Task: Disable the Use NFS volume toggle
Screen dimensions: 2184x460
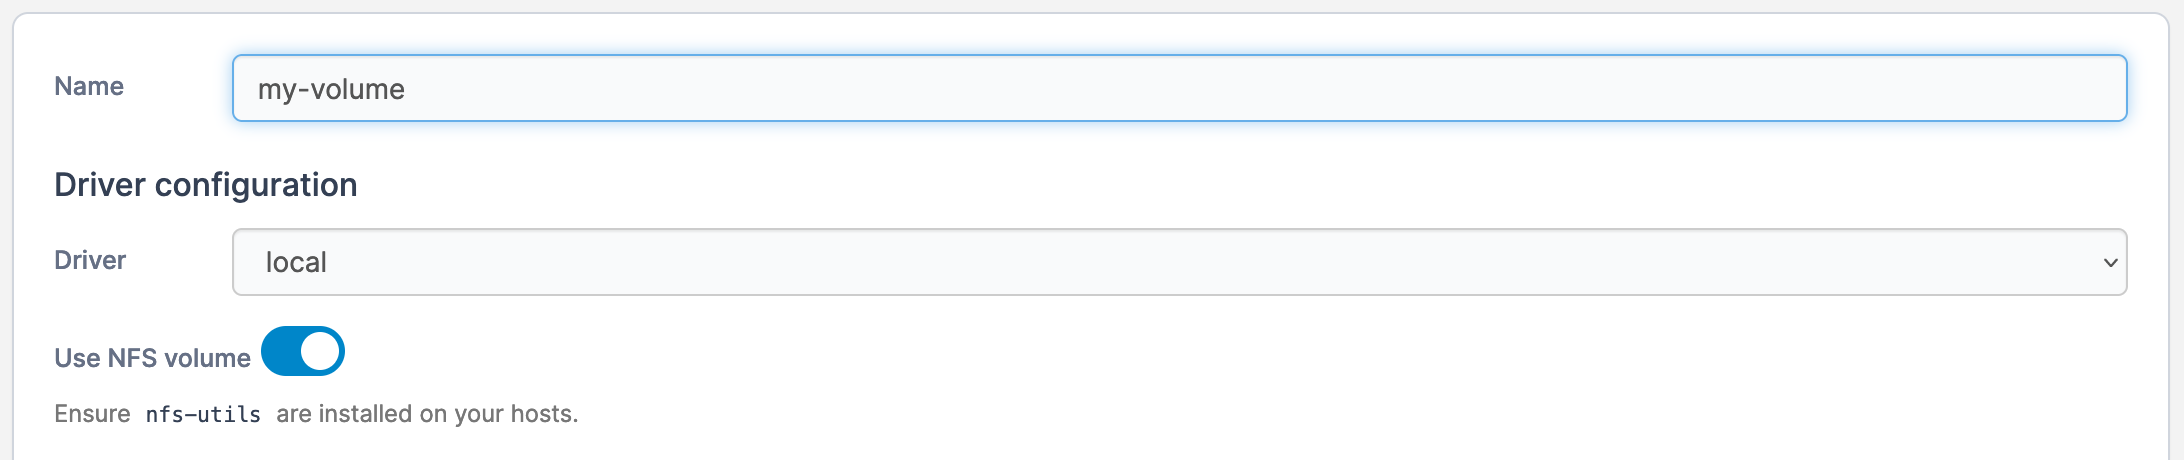Action: (302, 351)
